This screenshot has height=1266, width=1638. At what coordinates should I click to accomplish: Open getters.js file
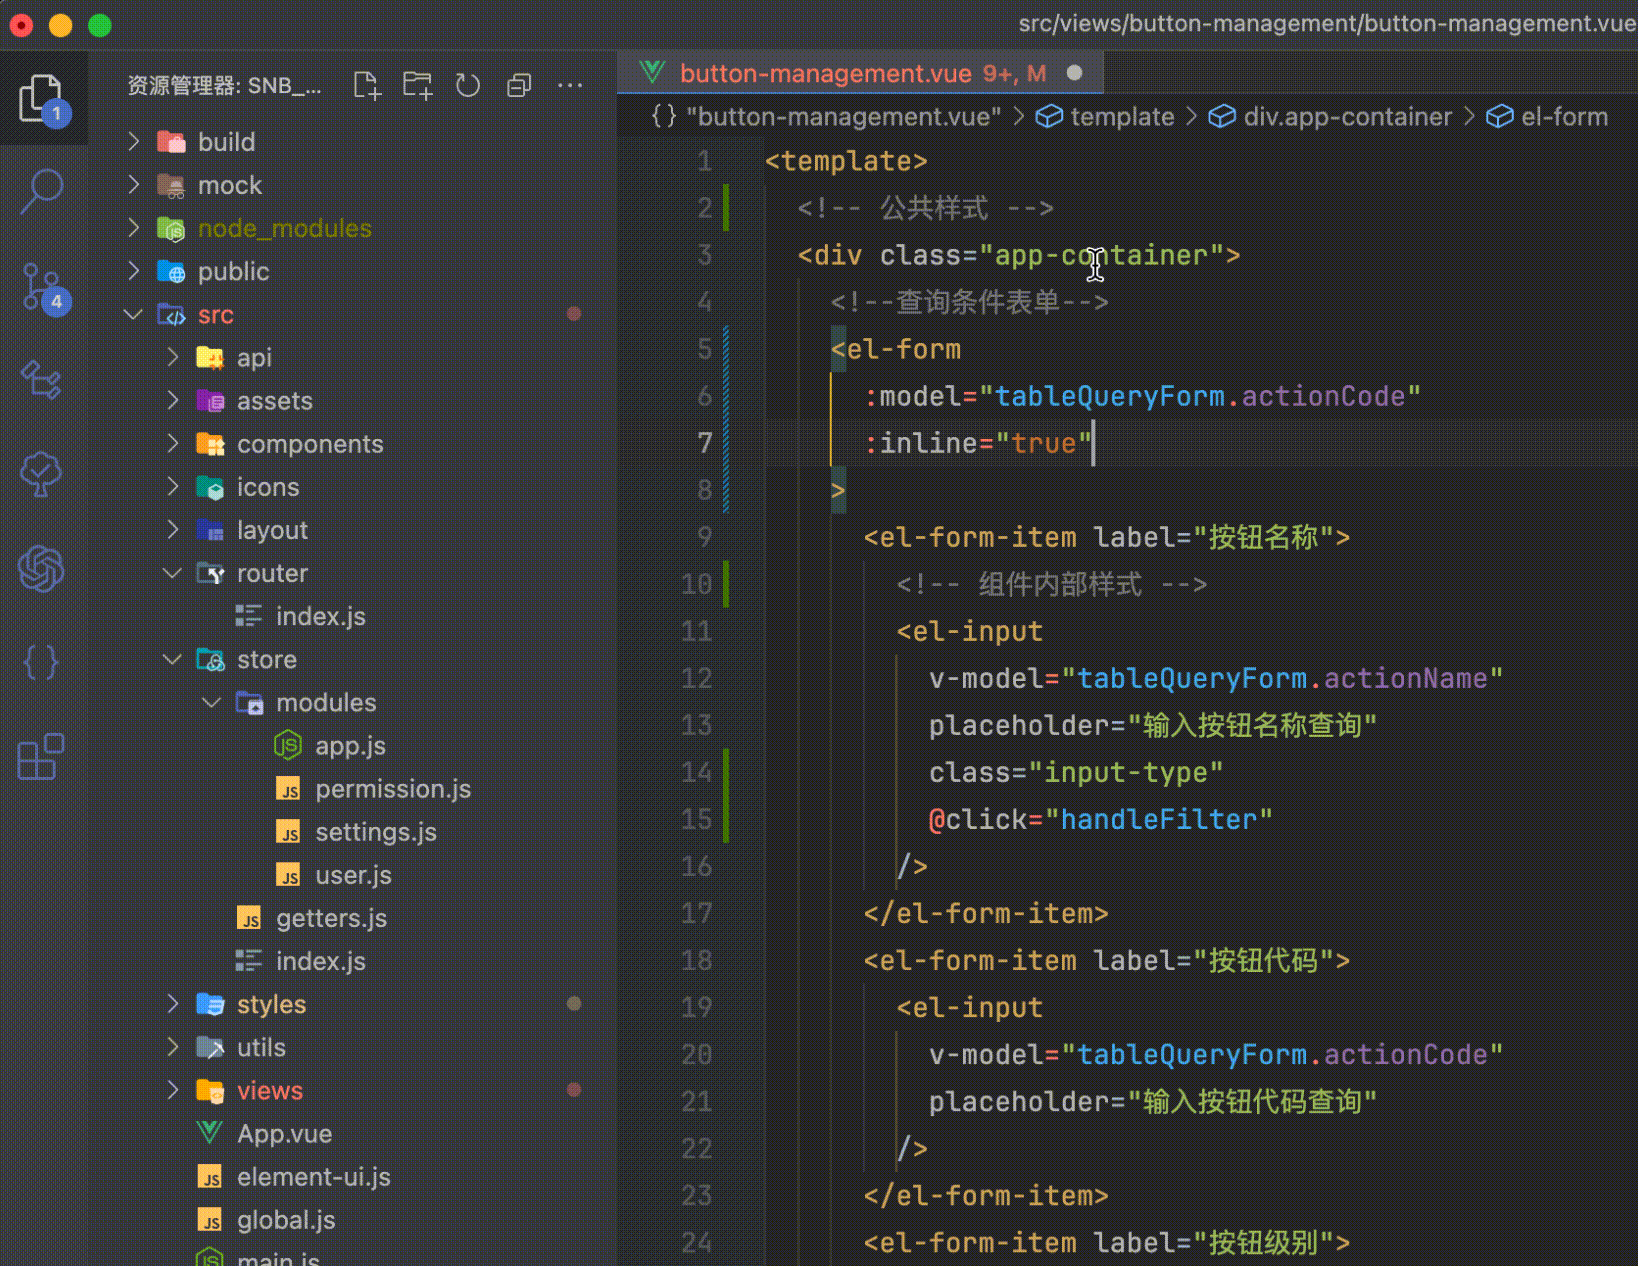coord(331,918)
